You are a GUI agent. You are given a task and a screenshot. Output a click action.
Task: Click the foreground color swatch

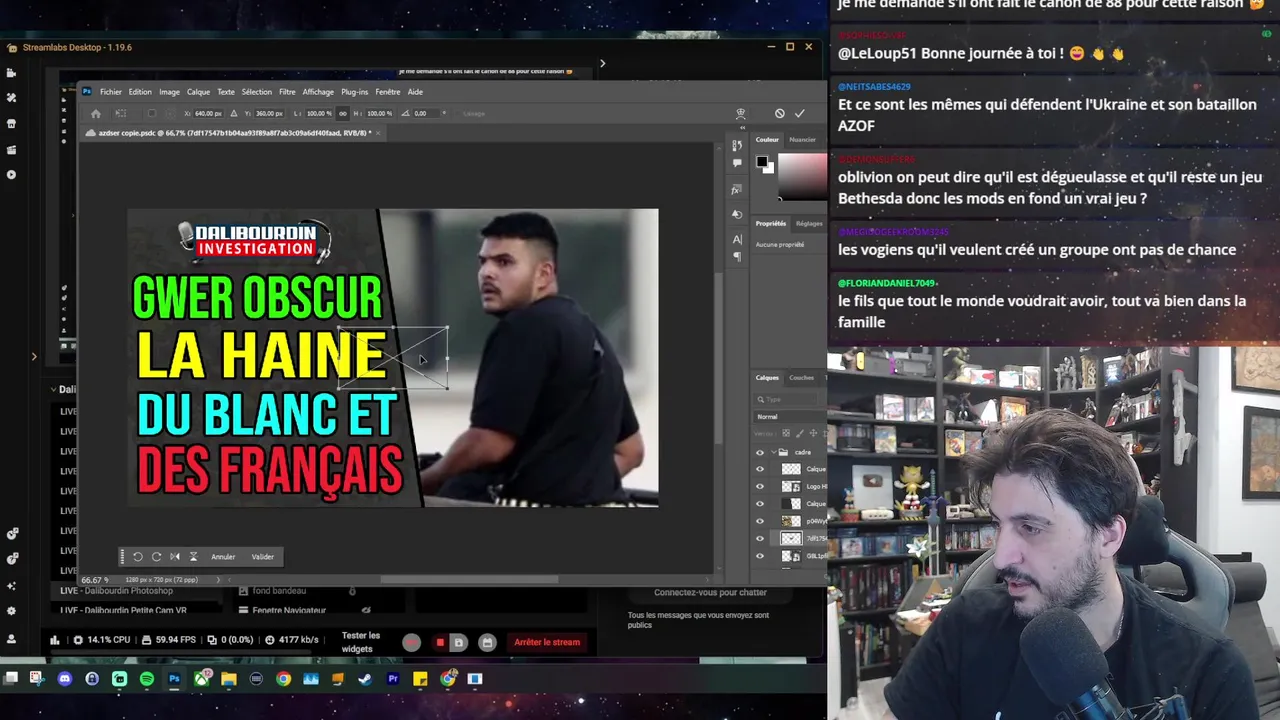click(761, 161)
